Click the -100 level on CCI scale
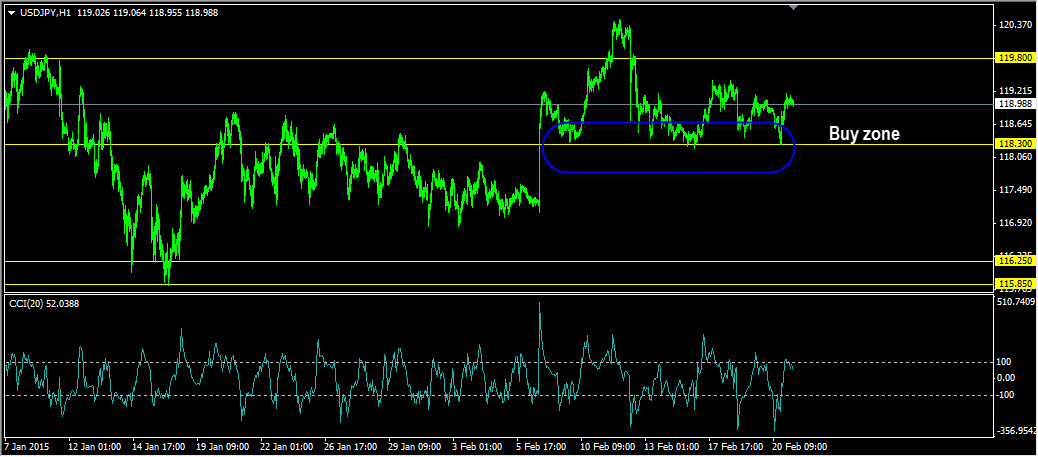 click(1006, 395)
